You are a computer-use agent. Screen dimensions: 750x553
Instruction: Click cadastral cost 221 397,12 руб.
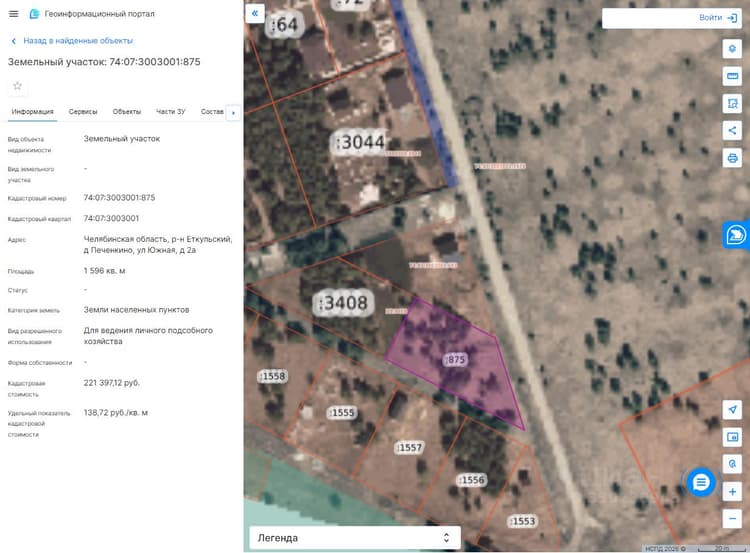coord(111,383)
